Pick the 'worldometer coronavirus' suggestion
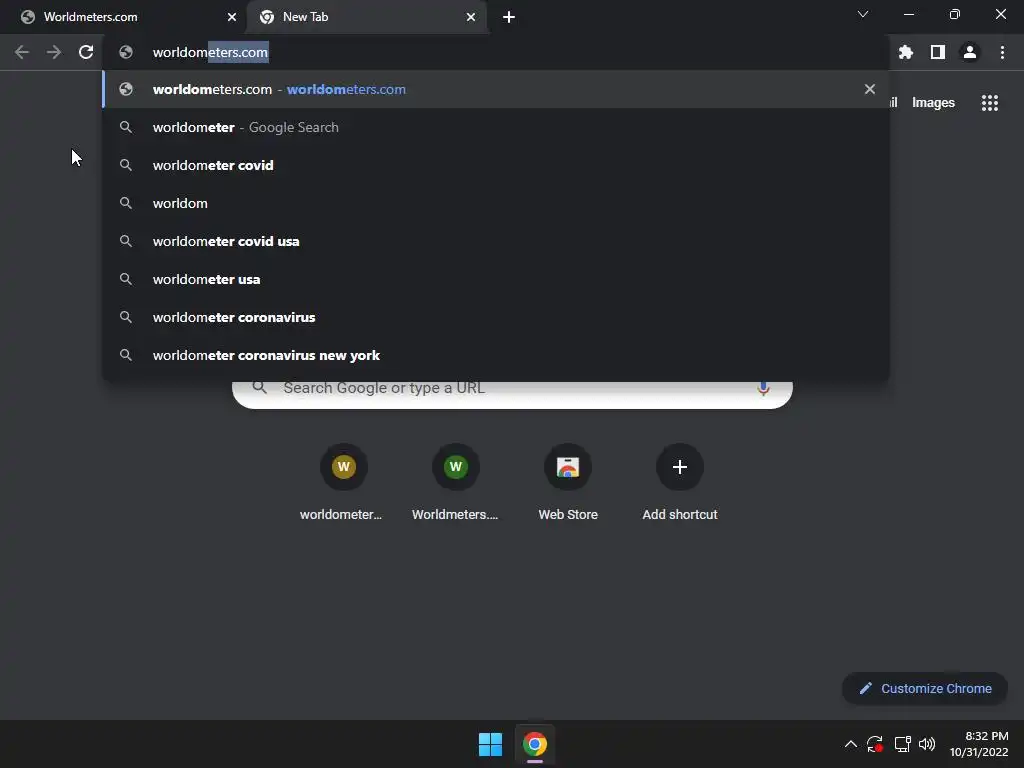The width and height of the screenshot is (1024, 768). [x=496, y=317]
